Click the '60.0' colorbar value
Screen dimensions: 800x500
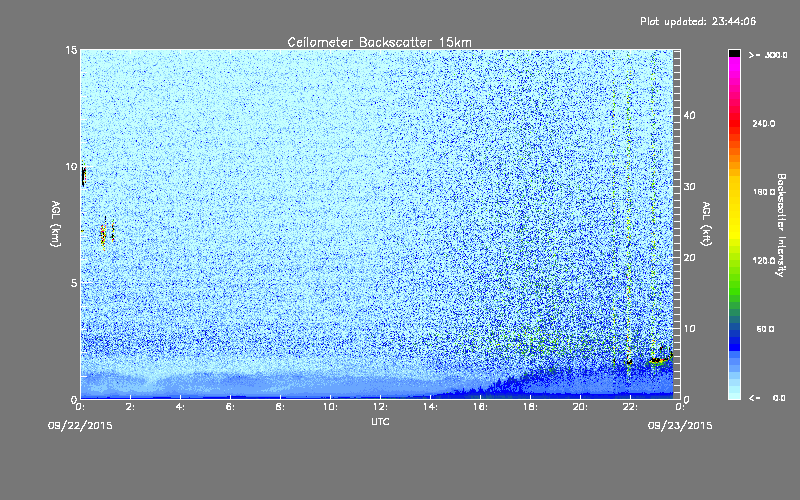(x=765, y=329)
